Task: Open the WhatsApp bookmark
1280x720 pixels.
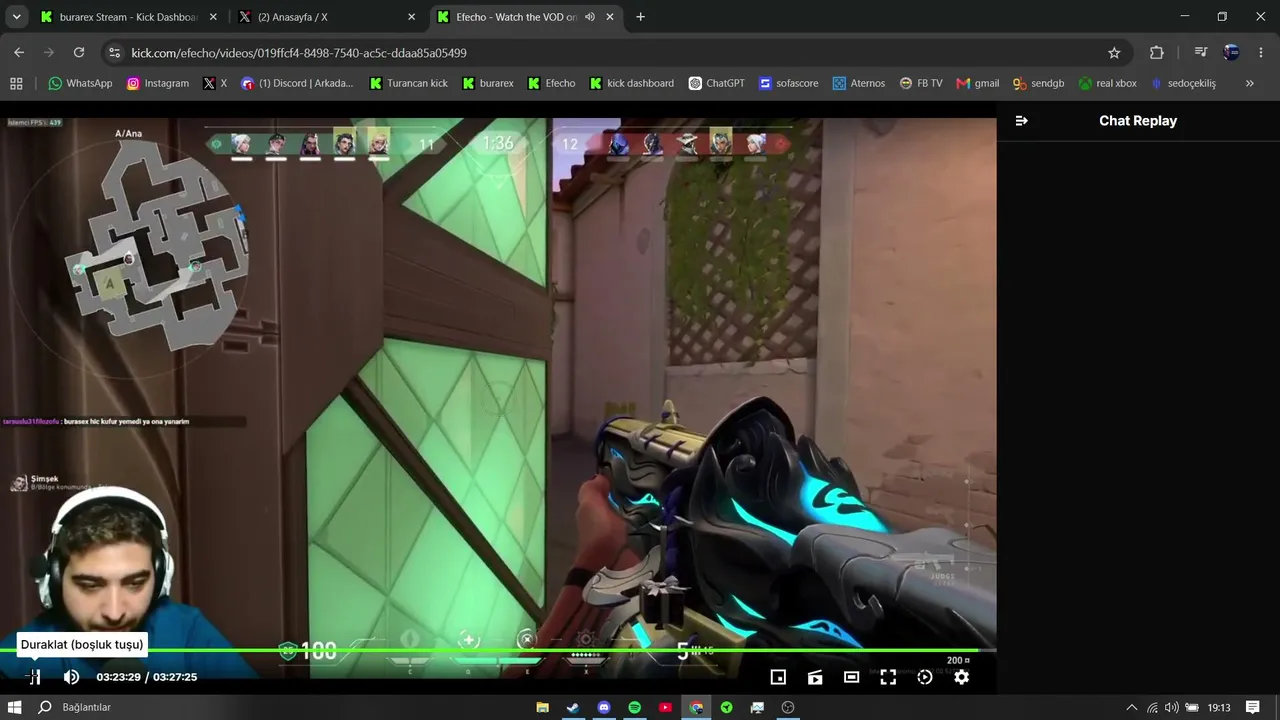Action: click(x=80, y=83)
